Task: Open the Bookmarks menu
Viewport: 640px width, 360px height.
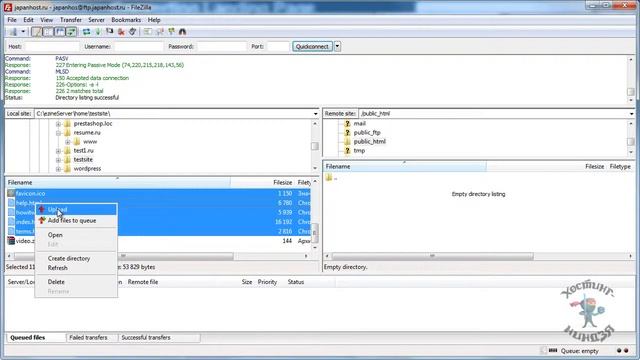Action: 126,20
